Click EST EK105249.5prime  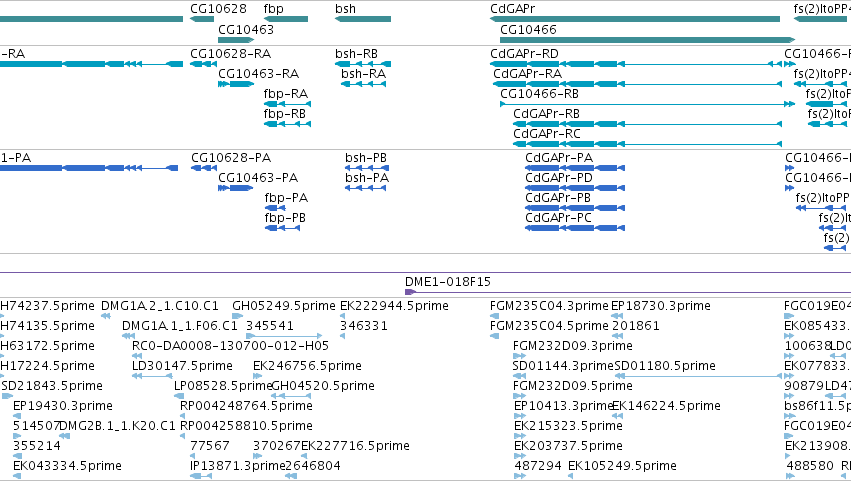[x=623, y=466]
